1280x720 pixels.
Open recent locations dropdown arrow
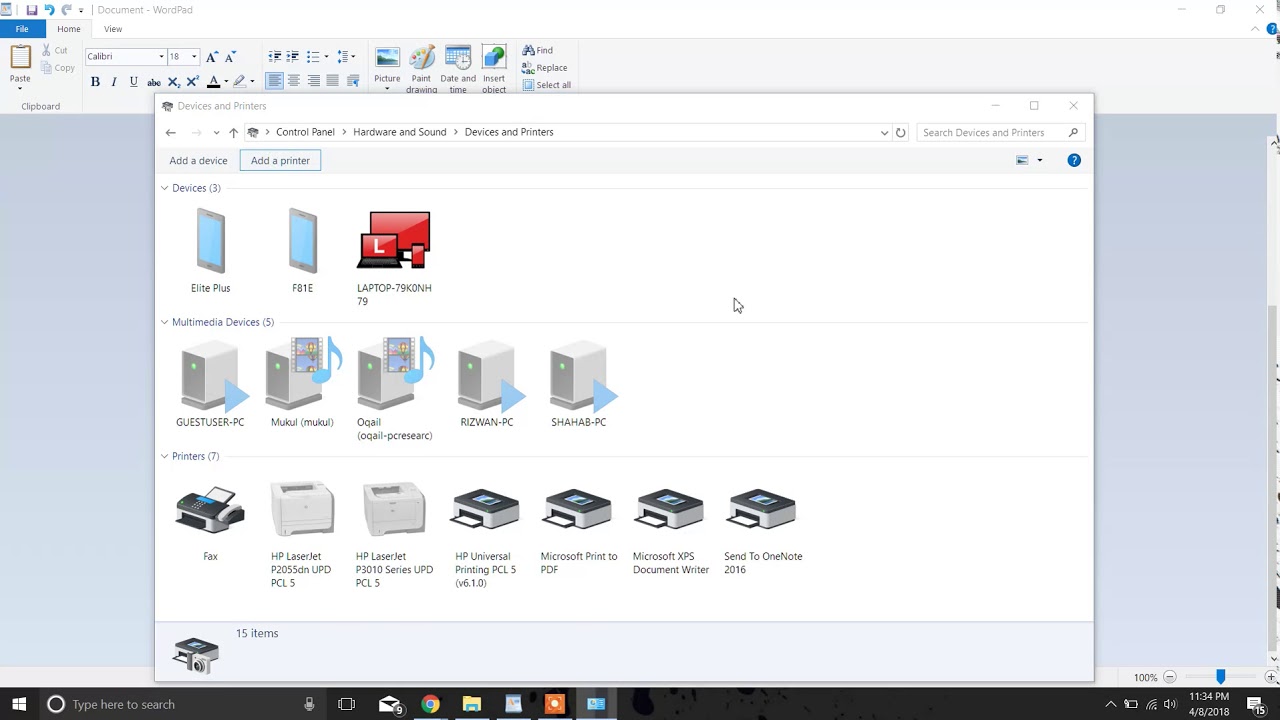pos(216,132)
